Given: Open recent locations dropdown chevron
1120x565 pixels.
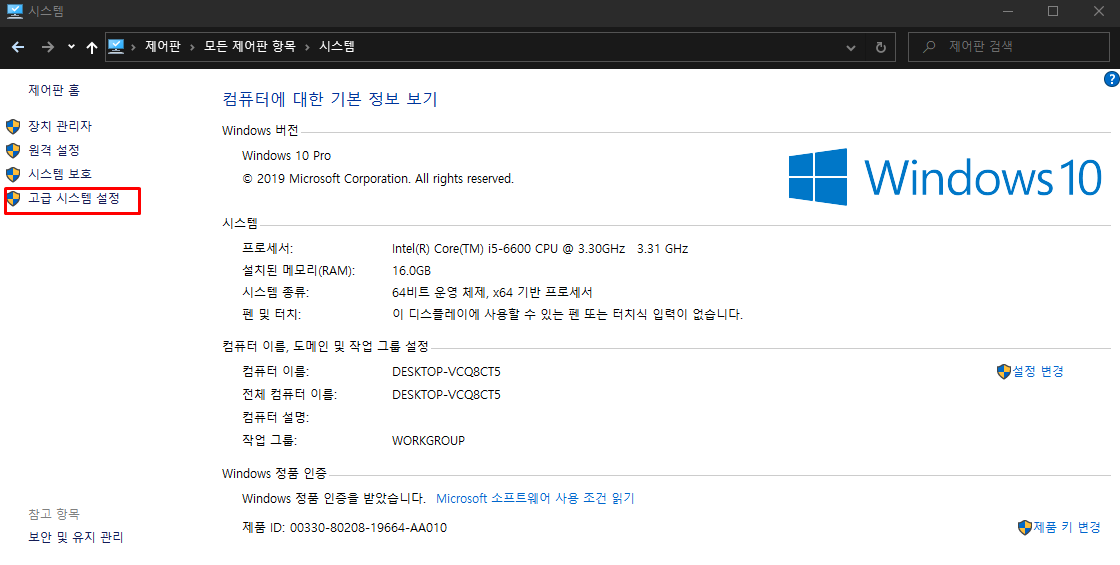Looking at the screenshot, I should click(71, 47).
